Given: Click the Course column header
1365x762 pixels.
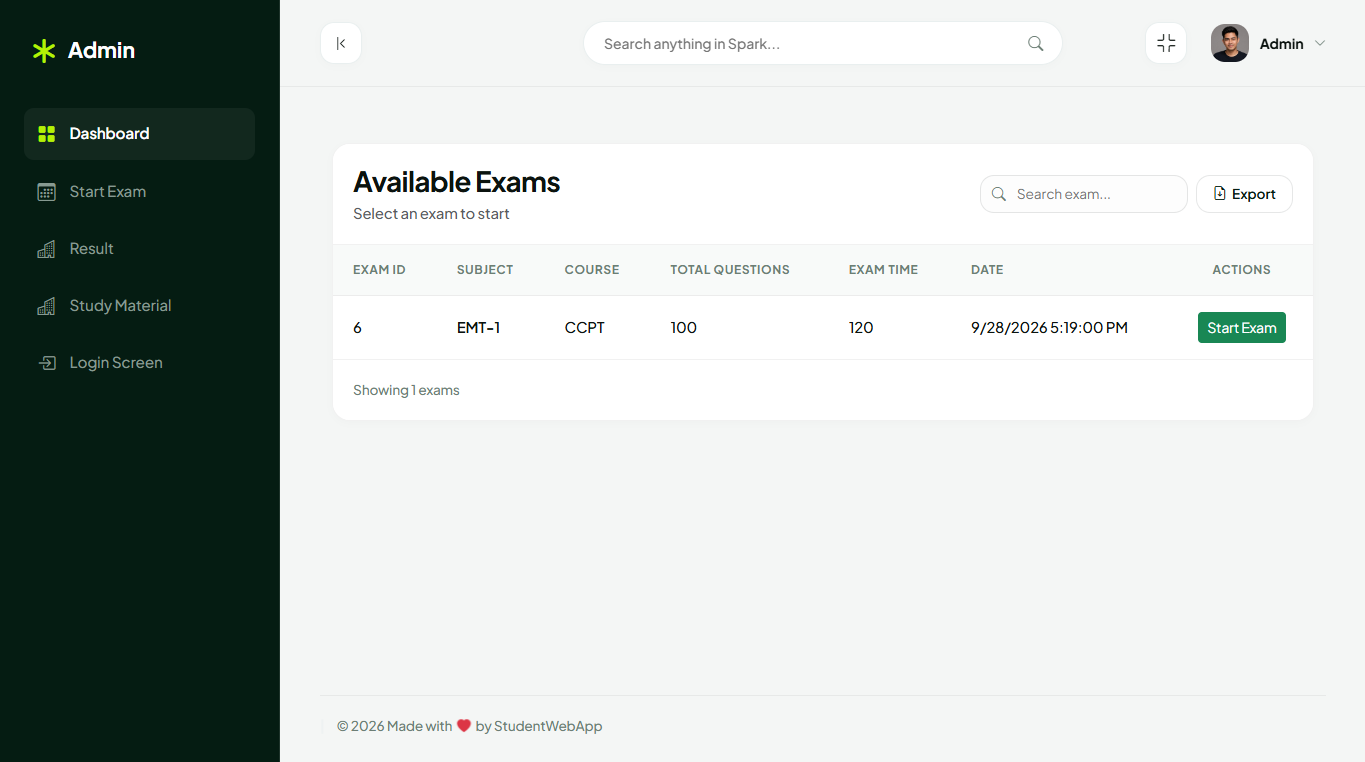Looking at the screenshot, I should (x=592, y=270).
